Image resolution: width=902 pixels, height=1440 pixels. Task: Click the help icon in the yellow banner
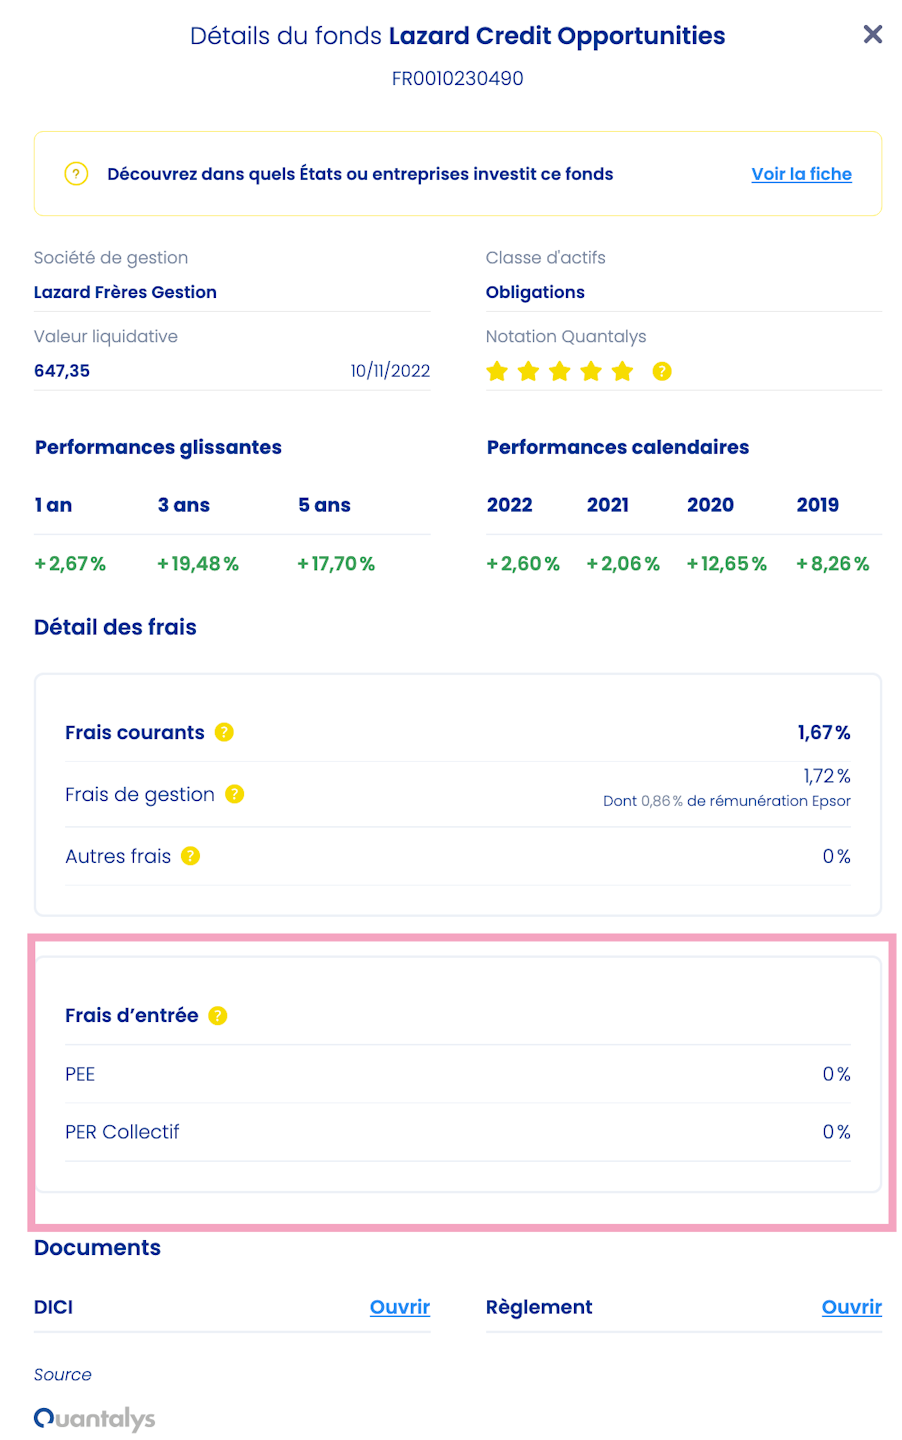tap(77, 173)
